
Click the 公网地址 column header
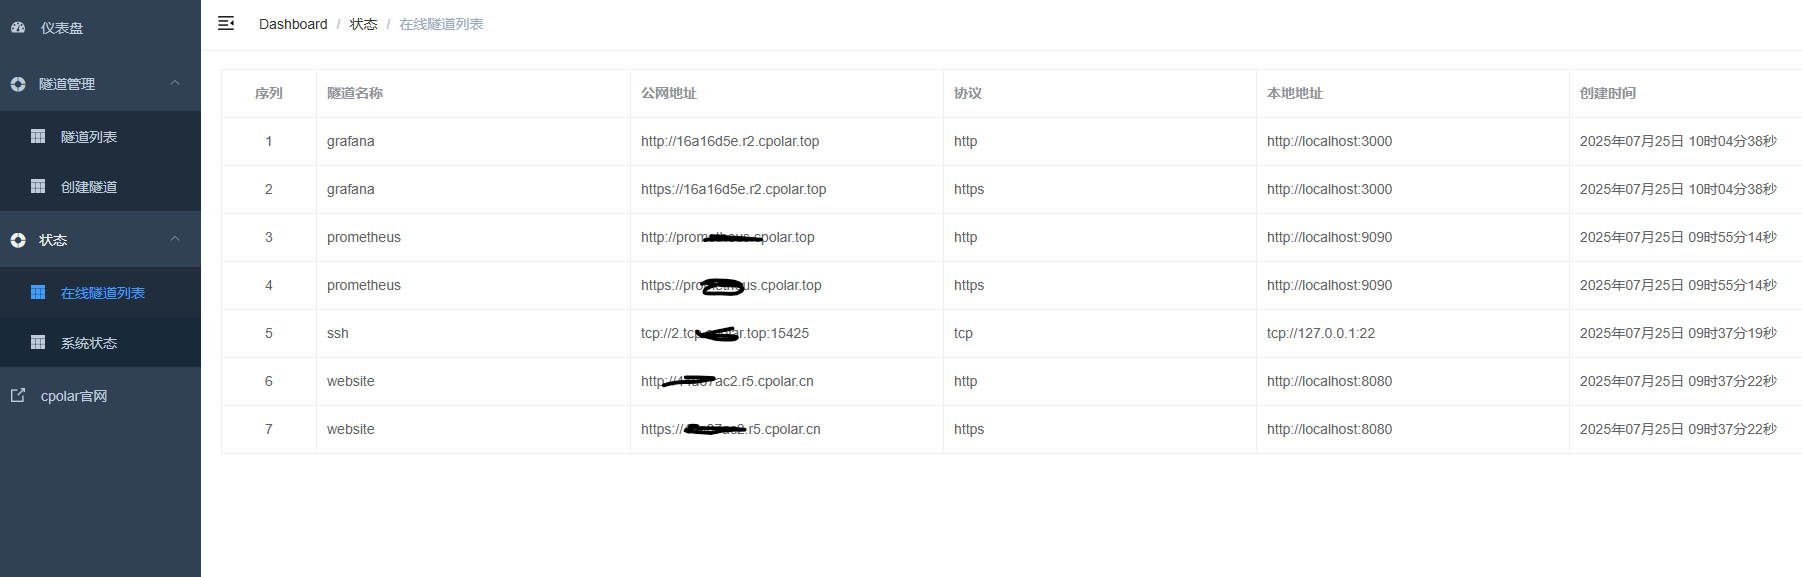coord(669,93)
